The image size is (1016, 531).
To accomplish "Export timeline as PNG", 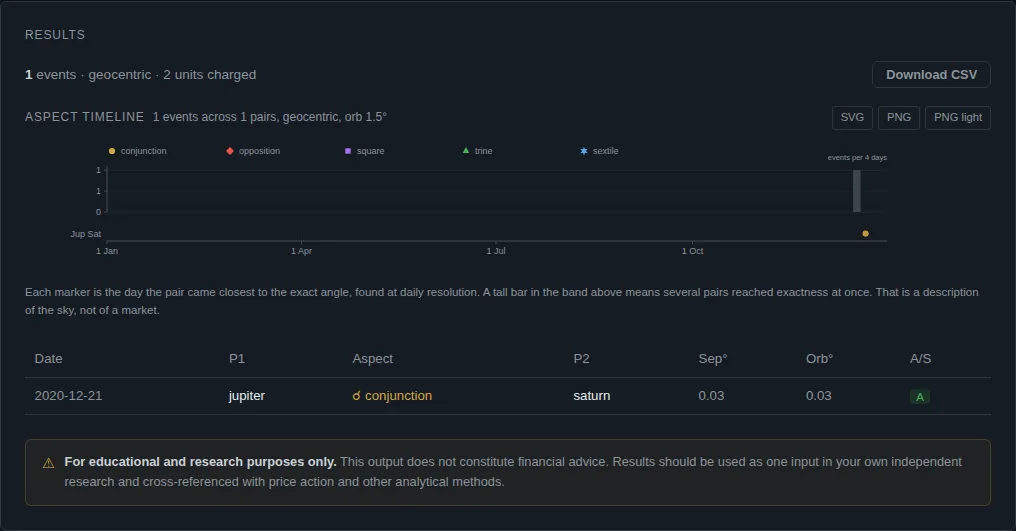I will (x=899, y=117).
